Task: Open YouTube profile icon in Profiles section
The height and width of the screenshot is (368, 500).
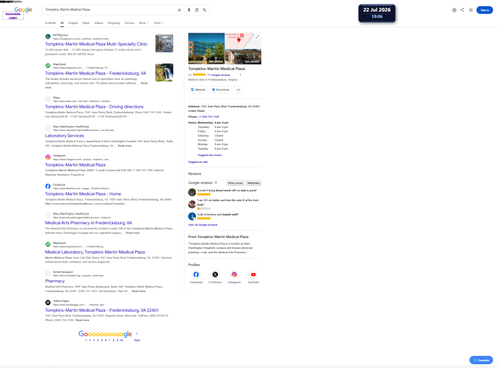Action: point(253,274)
